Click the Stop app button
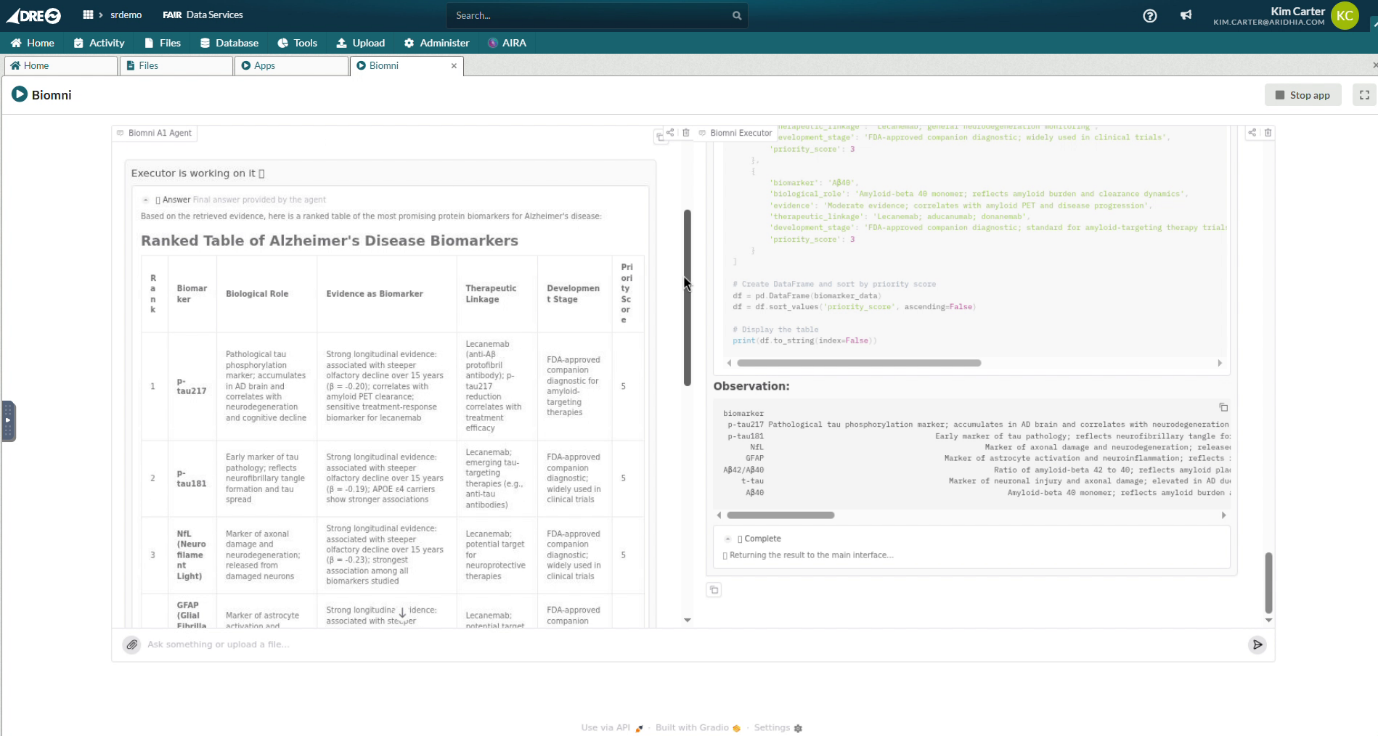 1302,95
